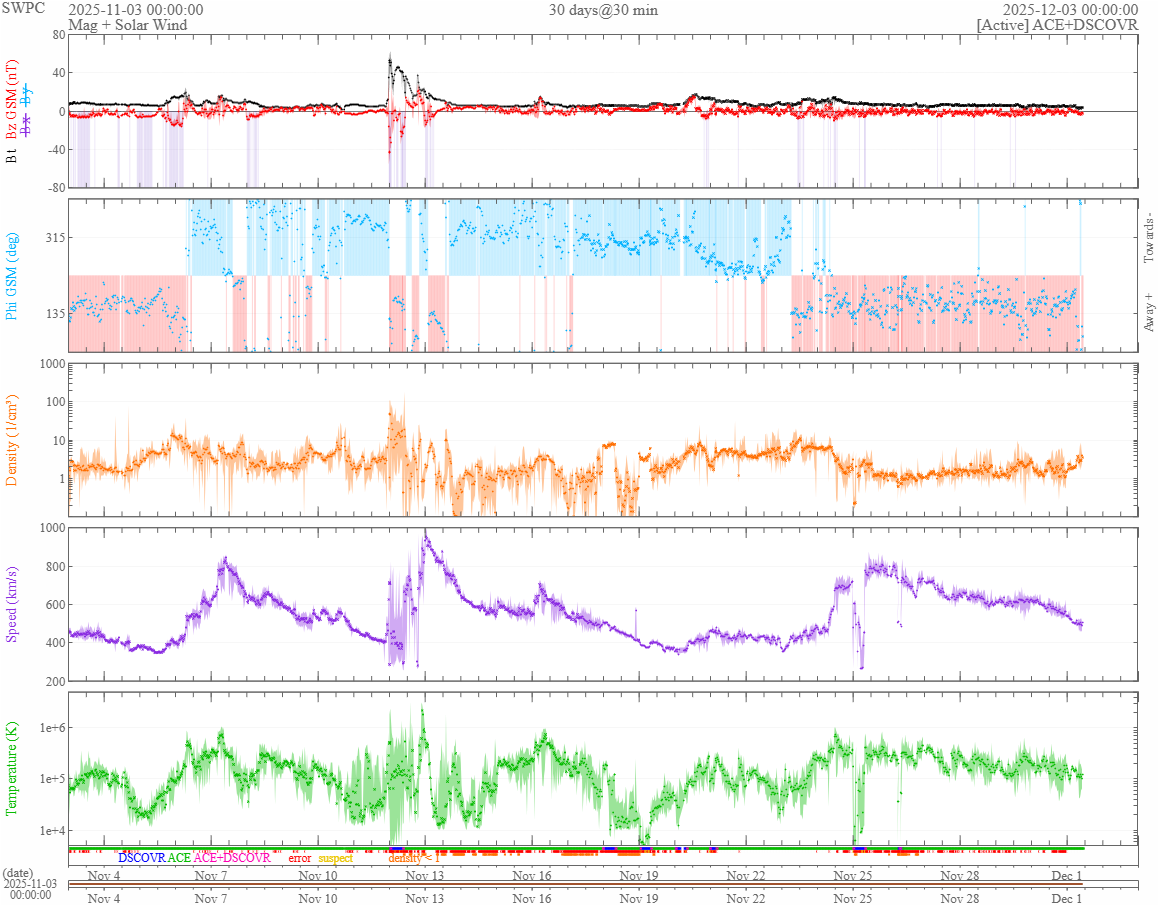This screenshot has height=905, width=1158.
Task: Click the '100' tick on the density axis
Action: coord(55,402)
